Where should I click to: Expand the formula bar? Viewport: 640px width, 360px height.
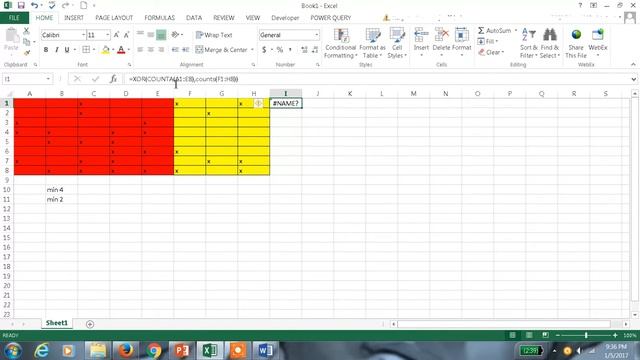coord(633,79)
